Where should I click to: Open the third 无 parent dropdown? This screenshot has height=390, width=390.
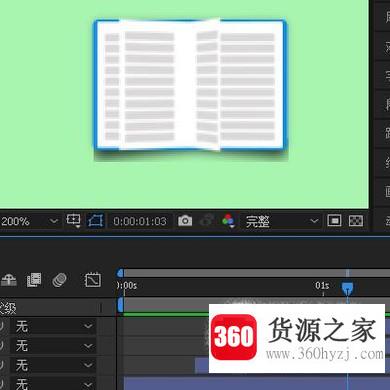53,365
